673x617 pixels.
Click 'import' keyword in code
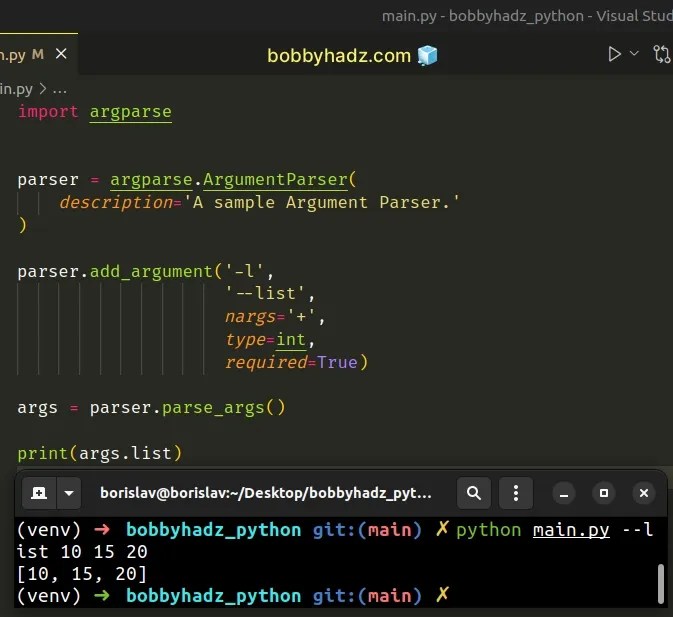tap(48, 112)
